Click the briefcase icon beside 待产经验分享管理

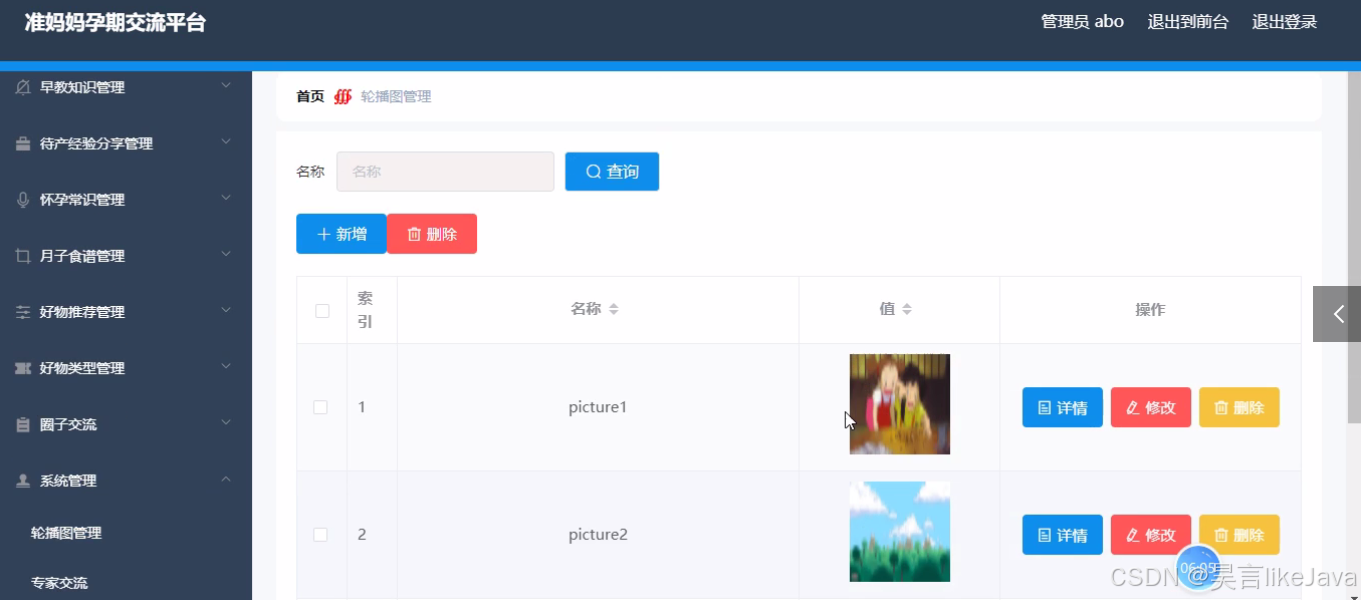pos(23,144)
